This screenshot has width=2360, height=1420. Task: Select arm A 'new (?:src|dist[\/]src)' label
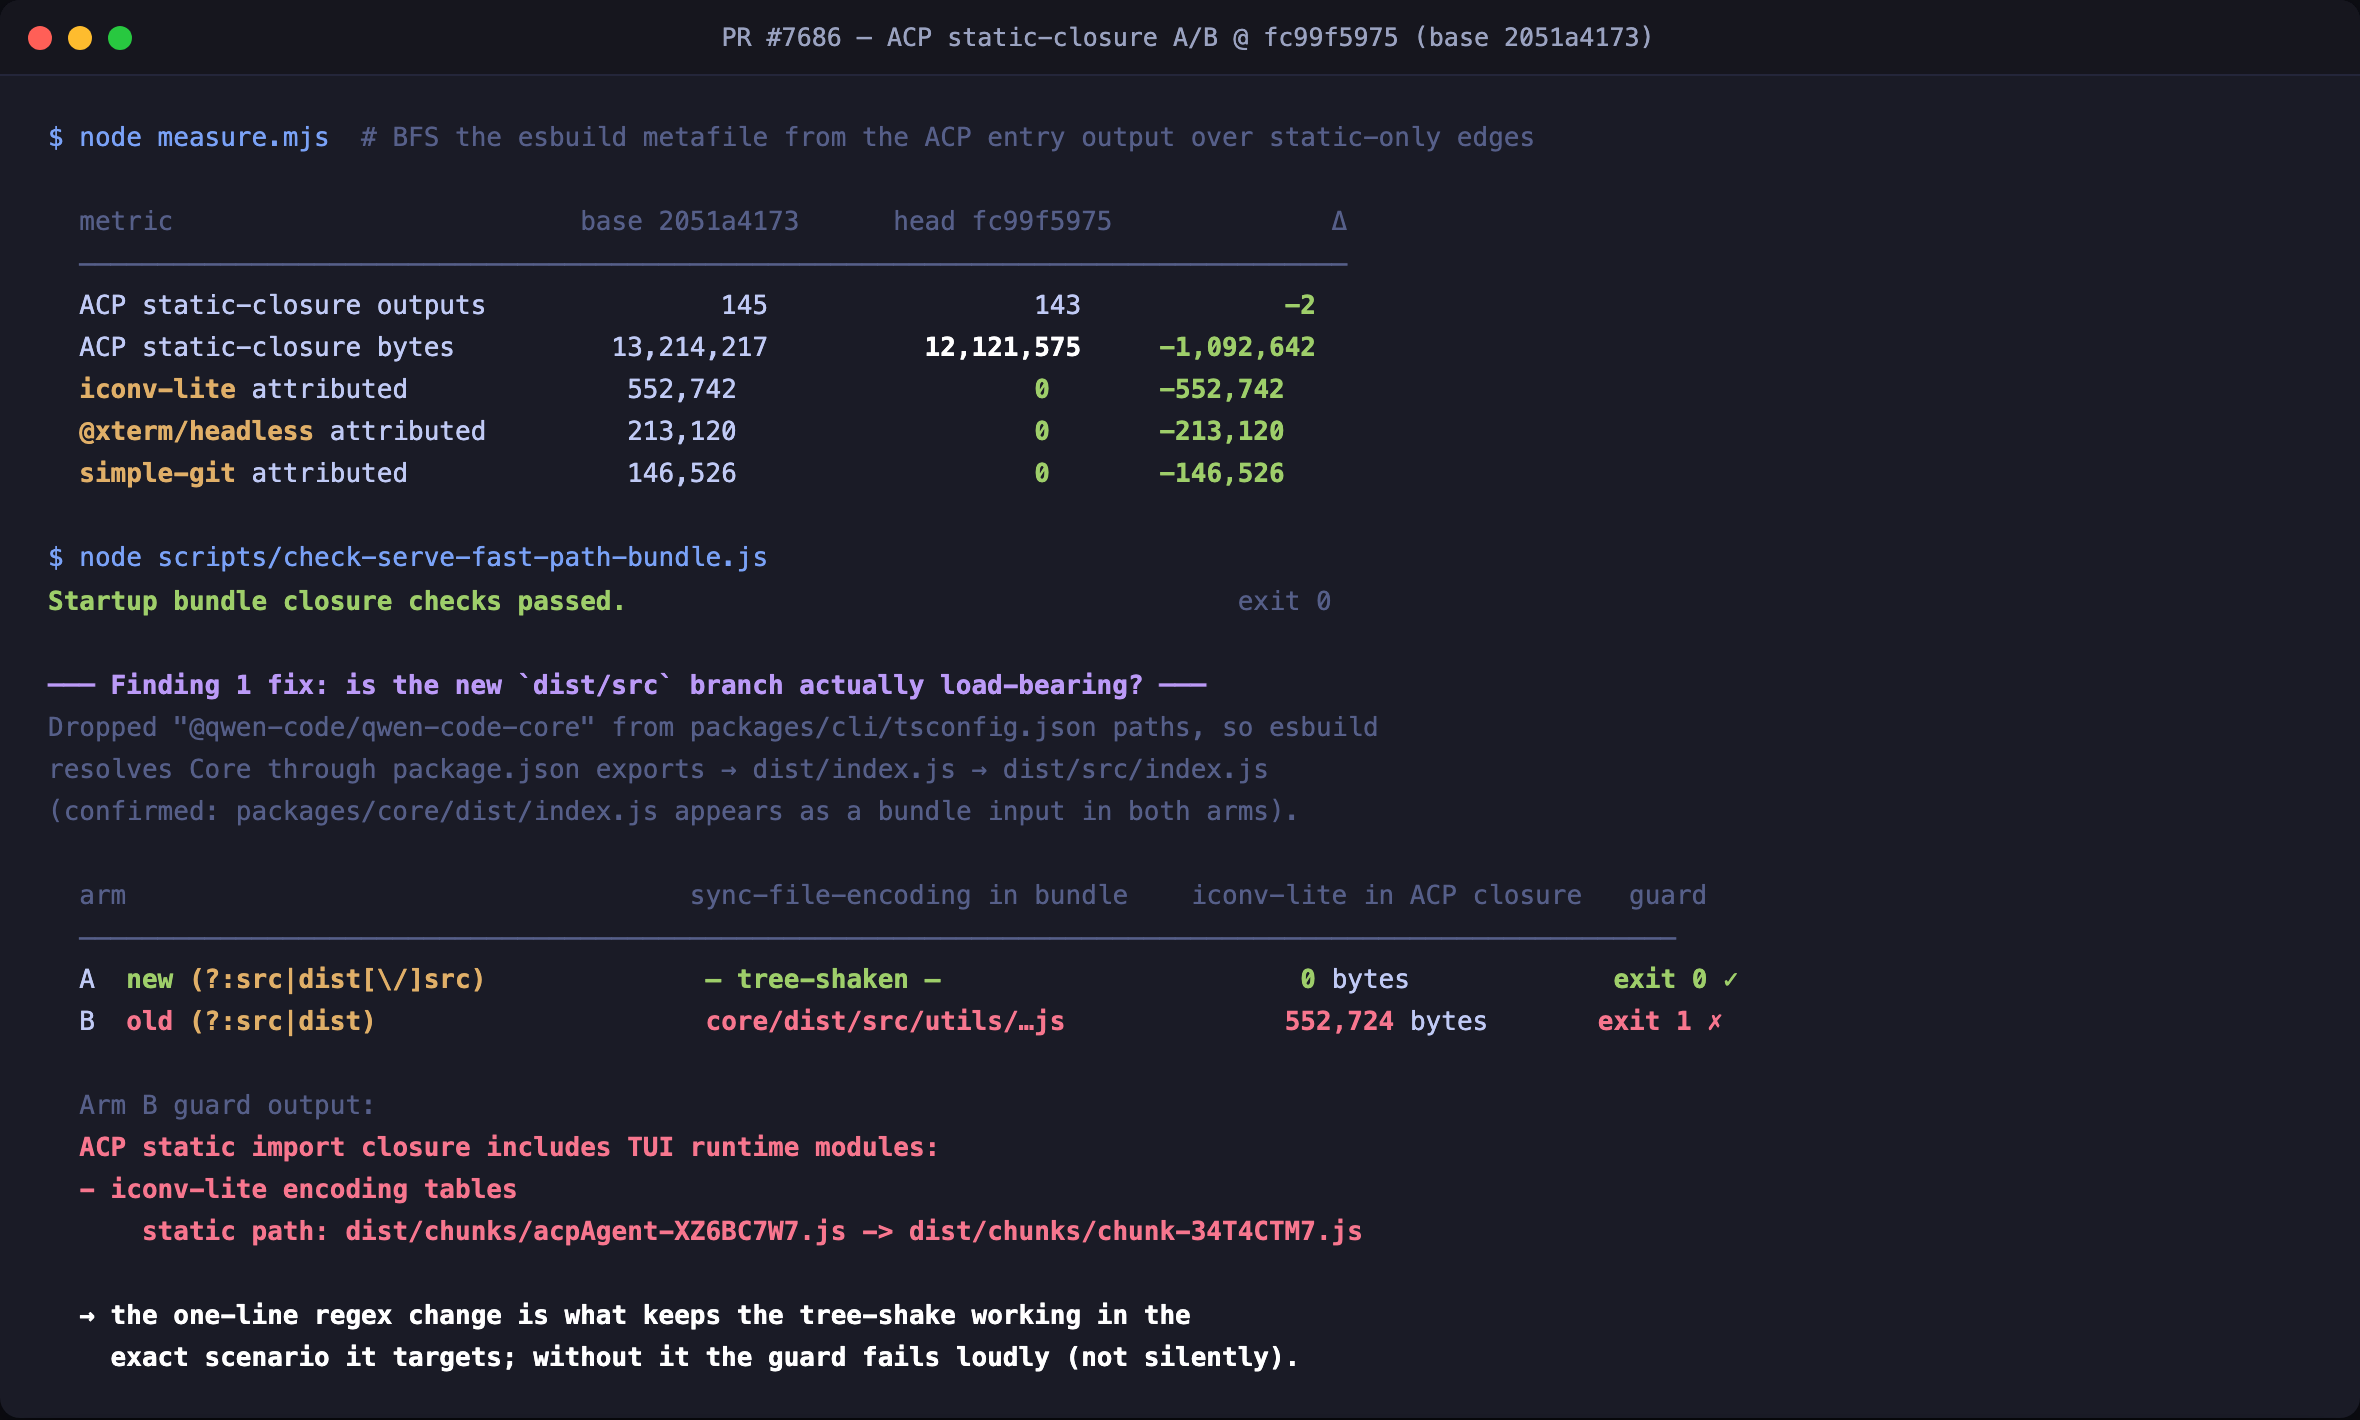point(306,979)
